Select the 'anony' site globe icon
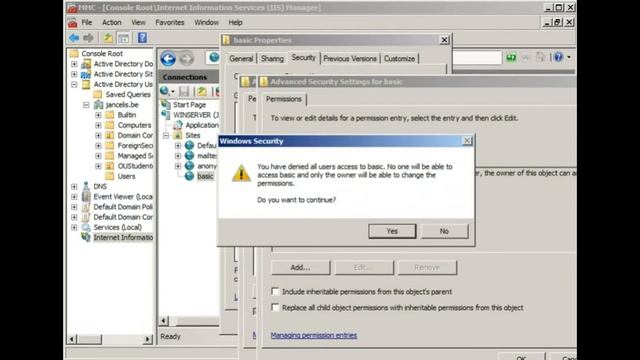This screenshot has height=360, width=640. [189, 166]
